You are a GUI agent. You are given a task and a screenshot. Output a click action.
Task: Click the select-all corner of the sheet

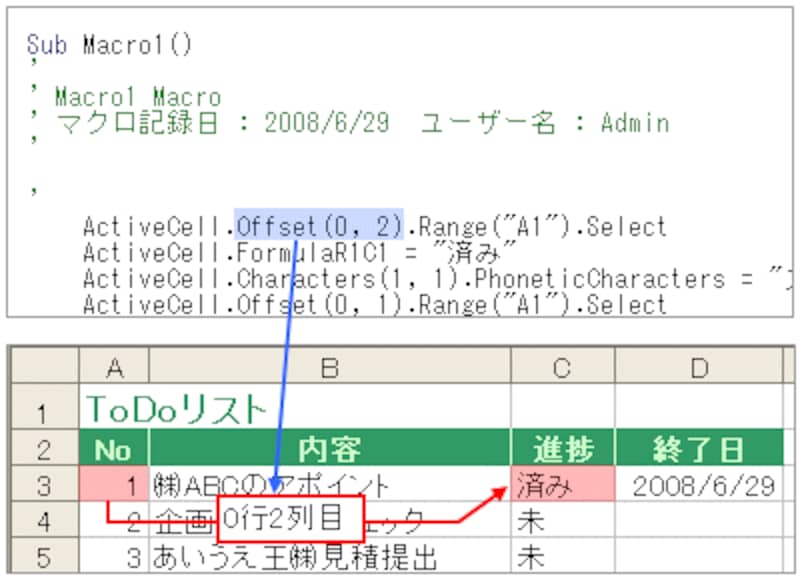(44, 368)
